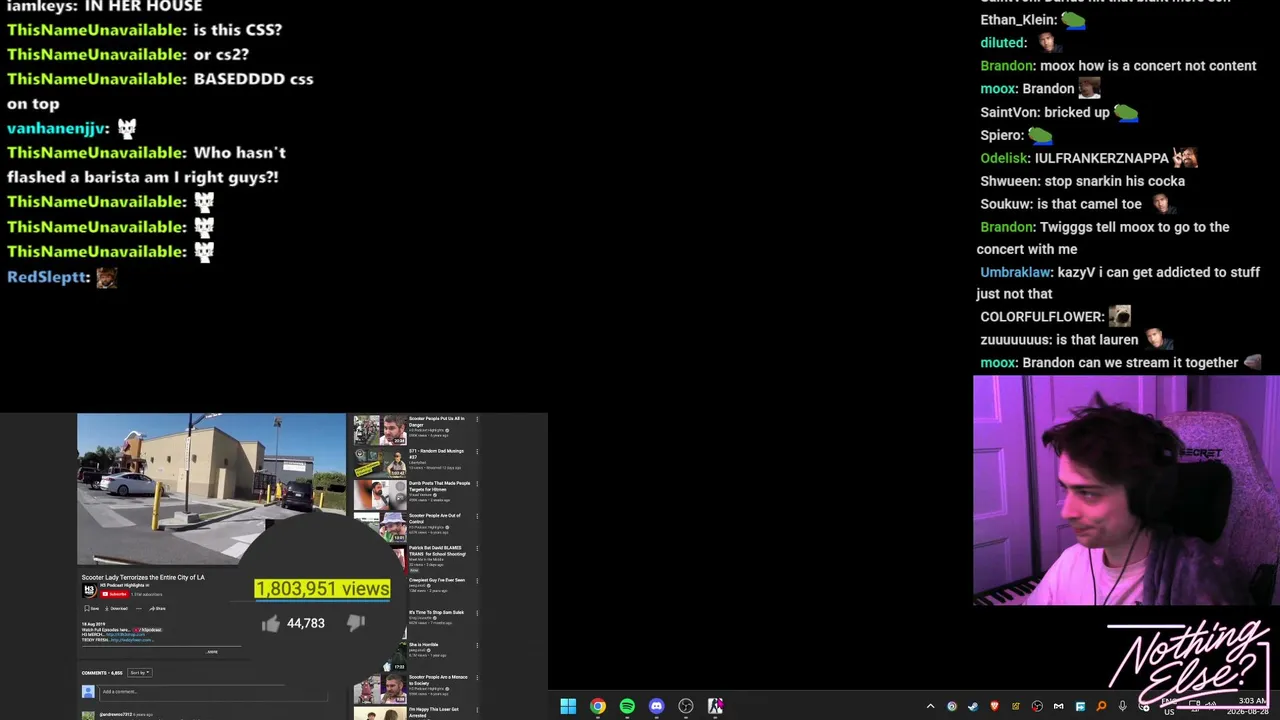Open options menu for 'Scooter People Are Out of Control'
Screen dimensions: 1280x720
(477, 517)
